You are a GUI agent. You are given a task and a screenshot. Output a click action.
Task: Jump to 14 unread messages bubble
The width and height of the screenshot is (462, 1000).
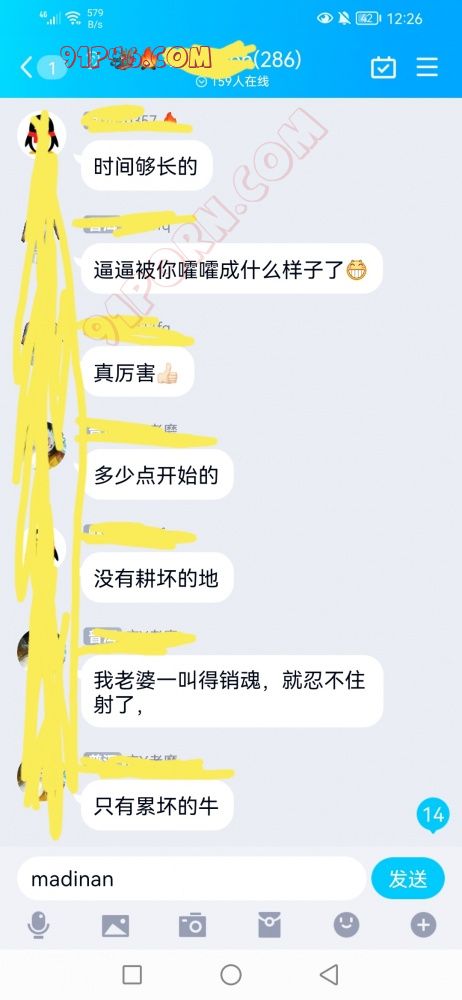pos(433,815)
